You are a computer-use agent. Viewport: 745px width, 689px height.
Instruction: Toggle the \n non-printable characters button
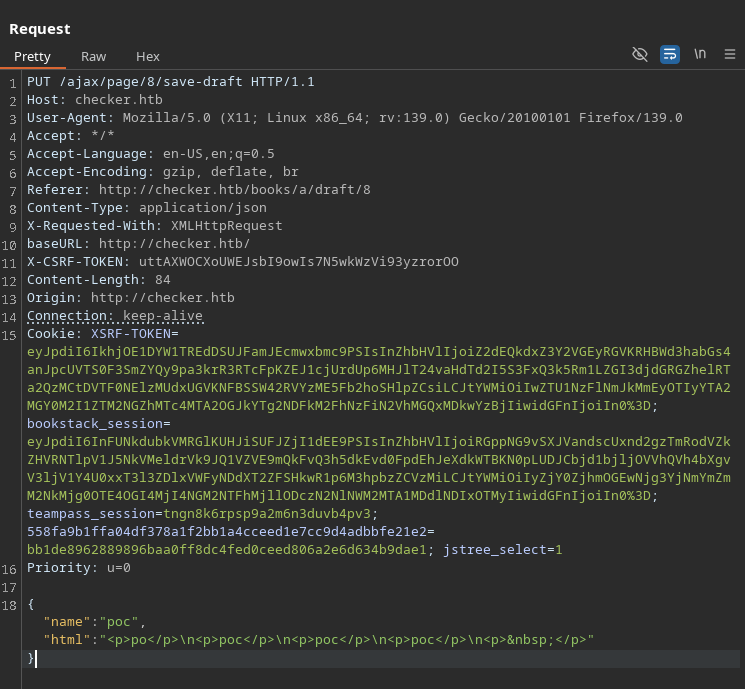[x=700, y=54]
